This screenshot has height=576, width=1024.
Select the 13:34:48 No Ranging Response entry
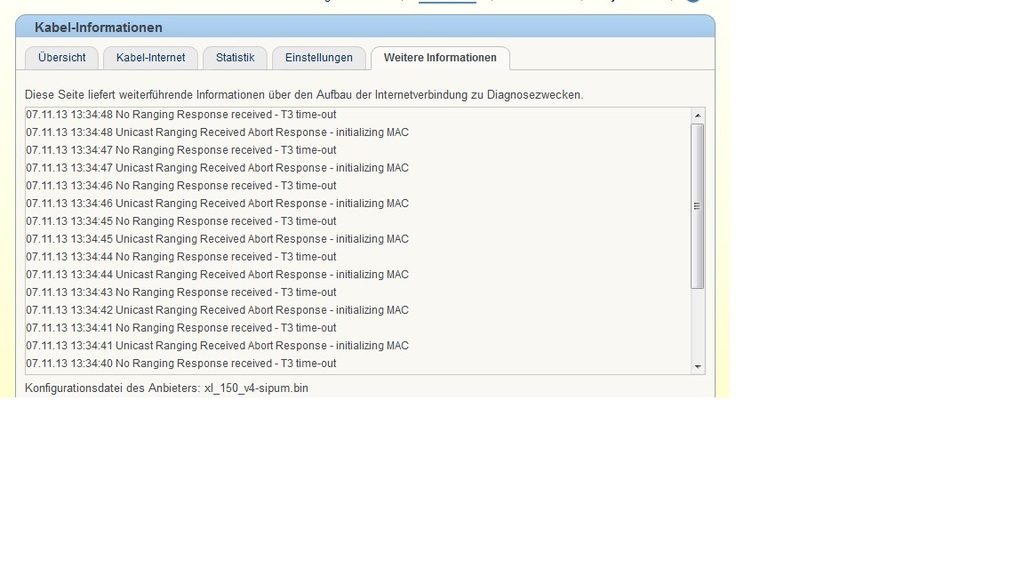(181, 115)
